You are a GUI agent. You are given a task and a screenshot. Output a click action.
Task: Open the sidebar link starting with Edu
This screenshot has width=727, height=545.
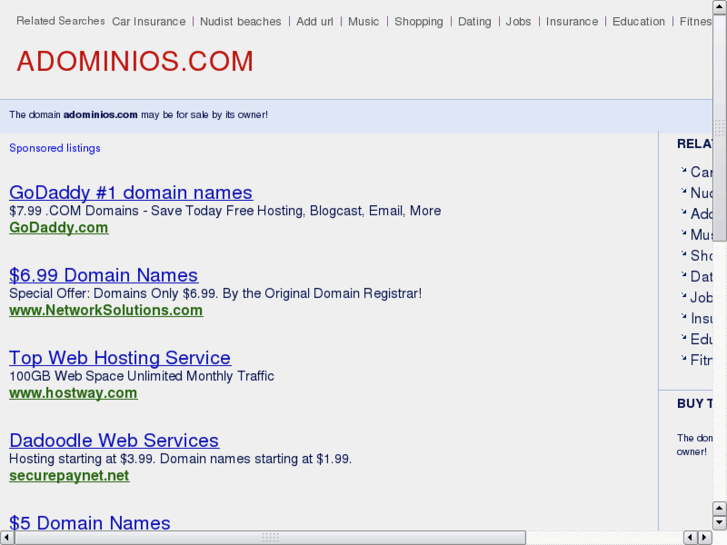pos(701,339)
